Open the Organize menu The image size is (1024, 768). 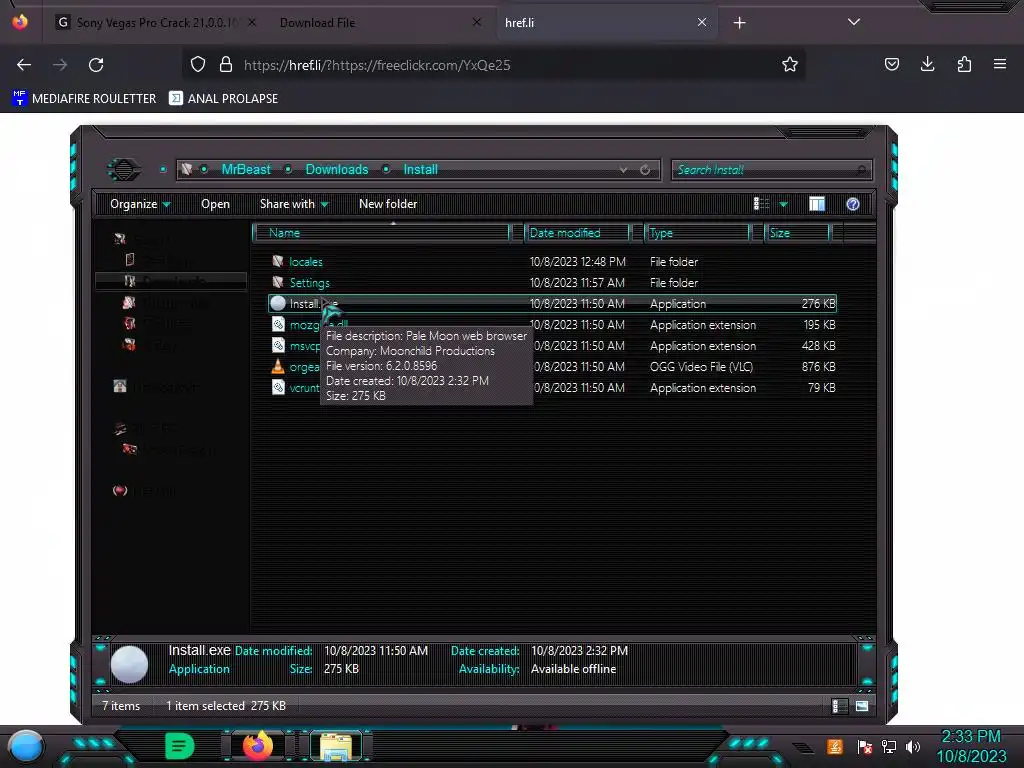pos(140,204)
